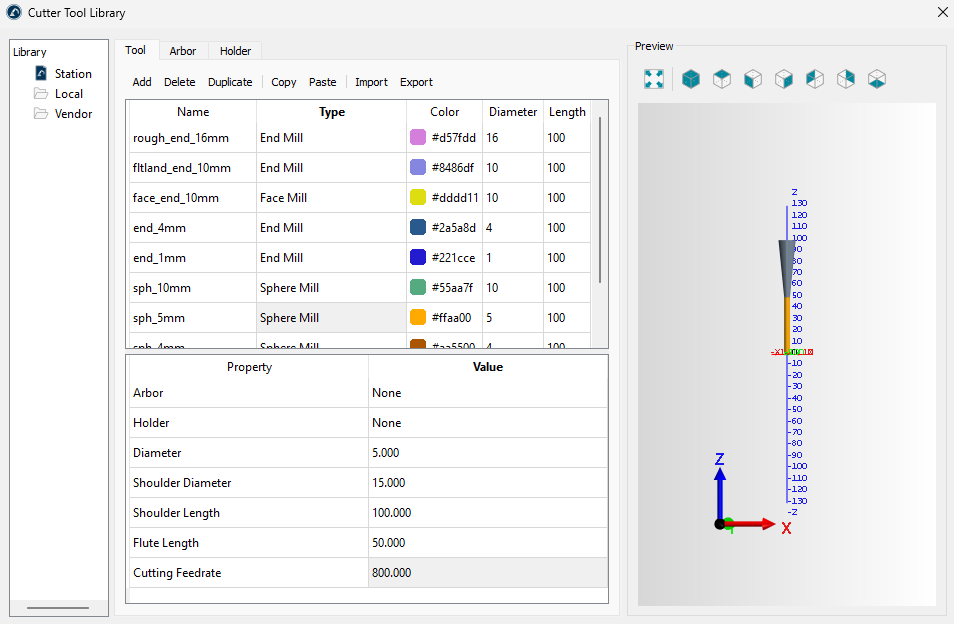Click the orange swatch for sph_5mm
Viewport: 954px width, 624px height.
click(x=418, y=318)
